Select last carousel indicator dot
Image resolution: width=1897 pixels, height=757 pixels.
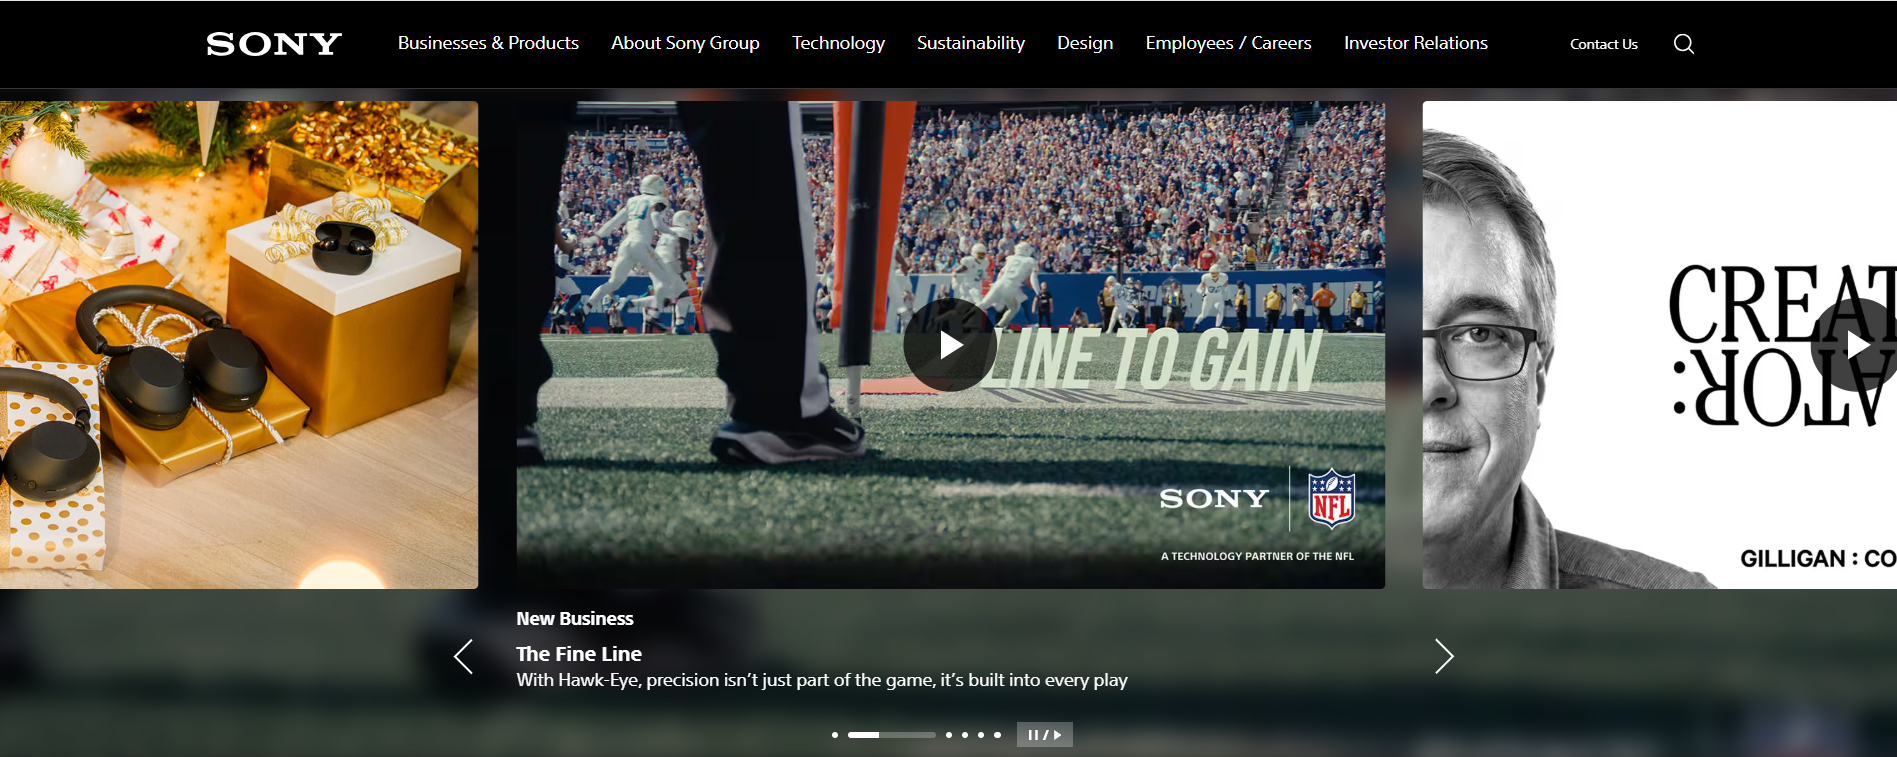tap(997, 735)
